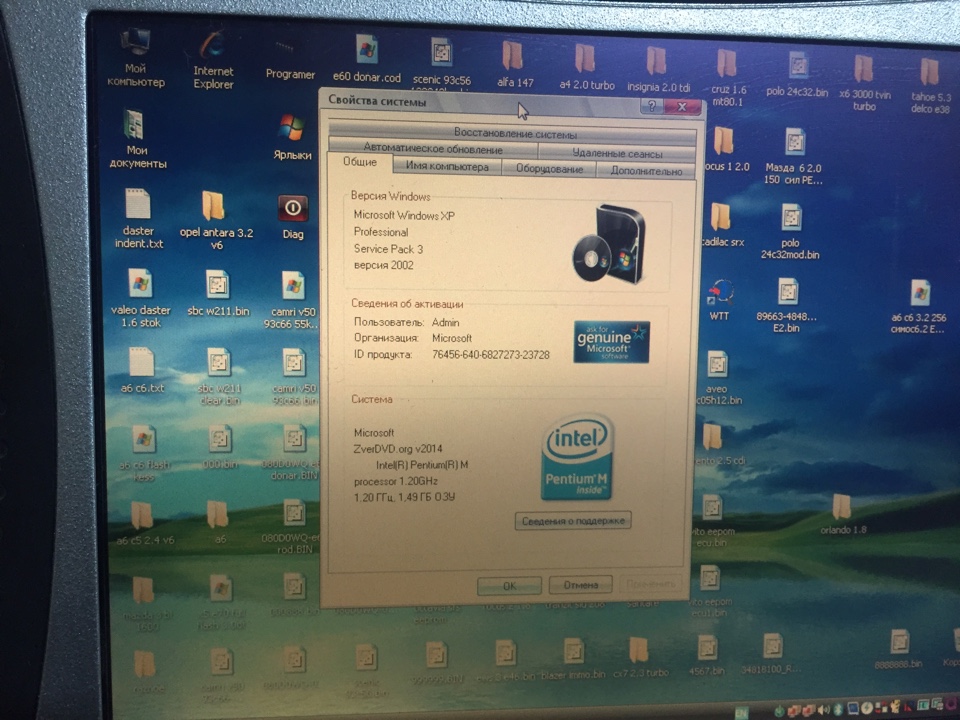960x720 pixels.
Task: Open the a6 c5 2.4 v6 folder
Action: click(142, 517)
